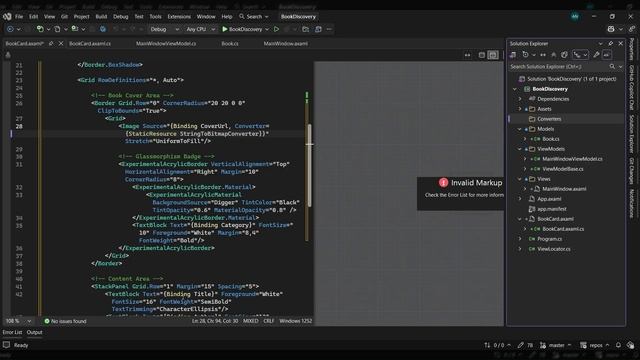Viewport: 640px width, 360px height.
Task: Select app.manifest file
Action: coord(551,209)
